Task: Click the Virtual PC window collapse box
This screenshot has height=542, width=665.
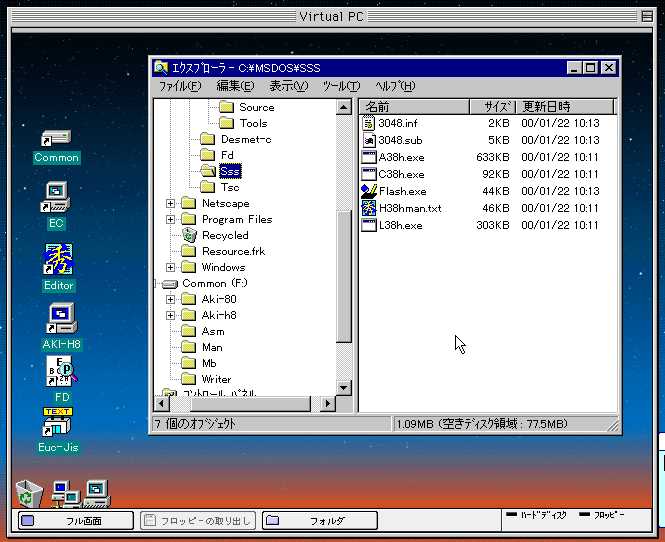Action: (647, 16)
